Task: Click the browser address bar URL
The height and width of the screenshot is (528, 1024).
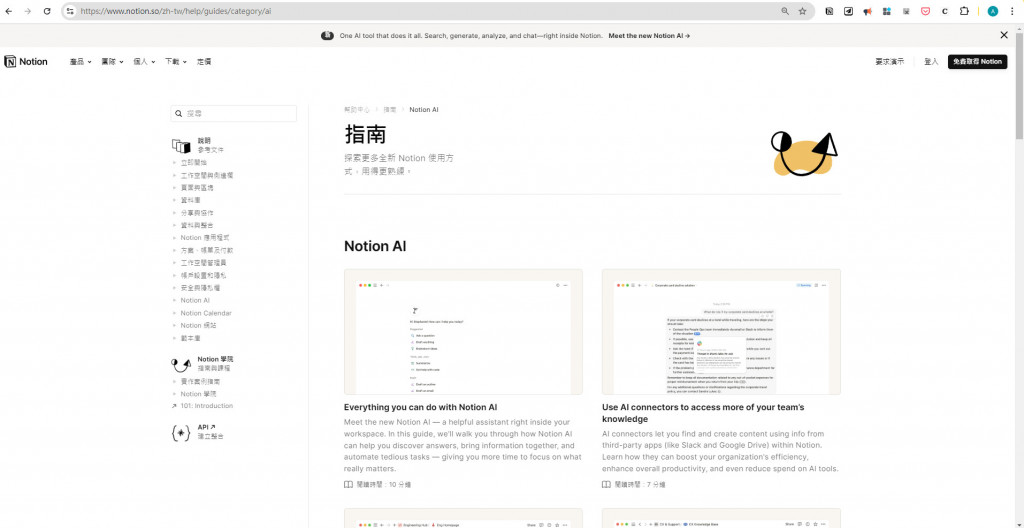Action: 176,11
